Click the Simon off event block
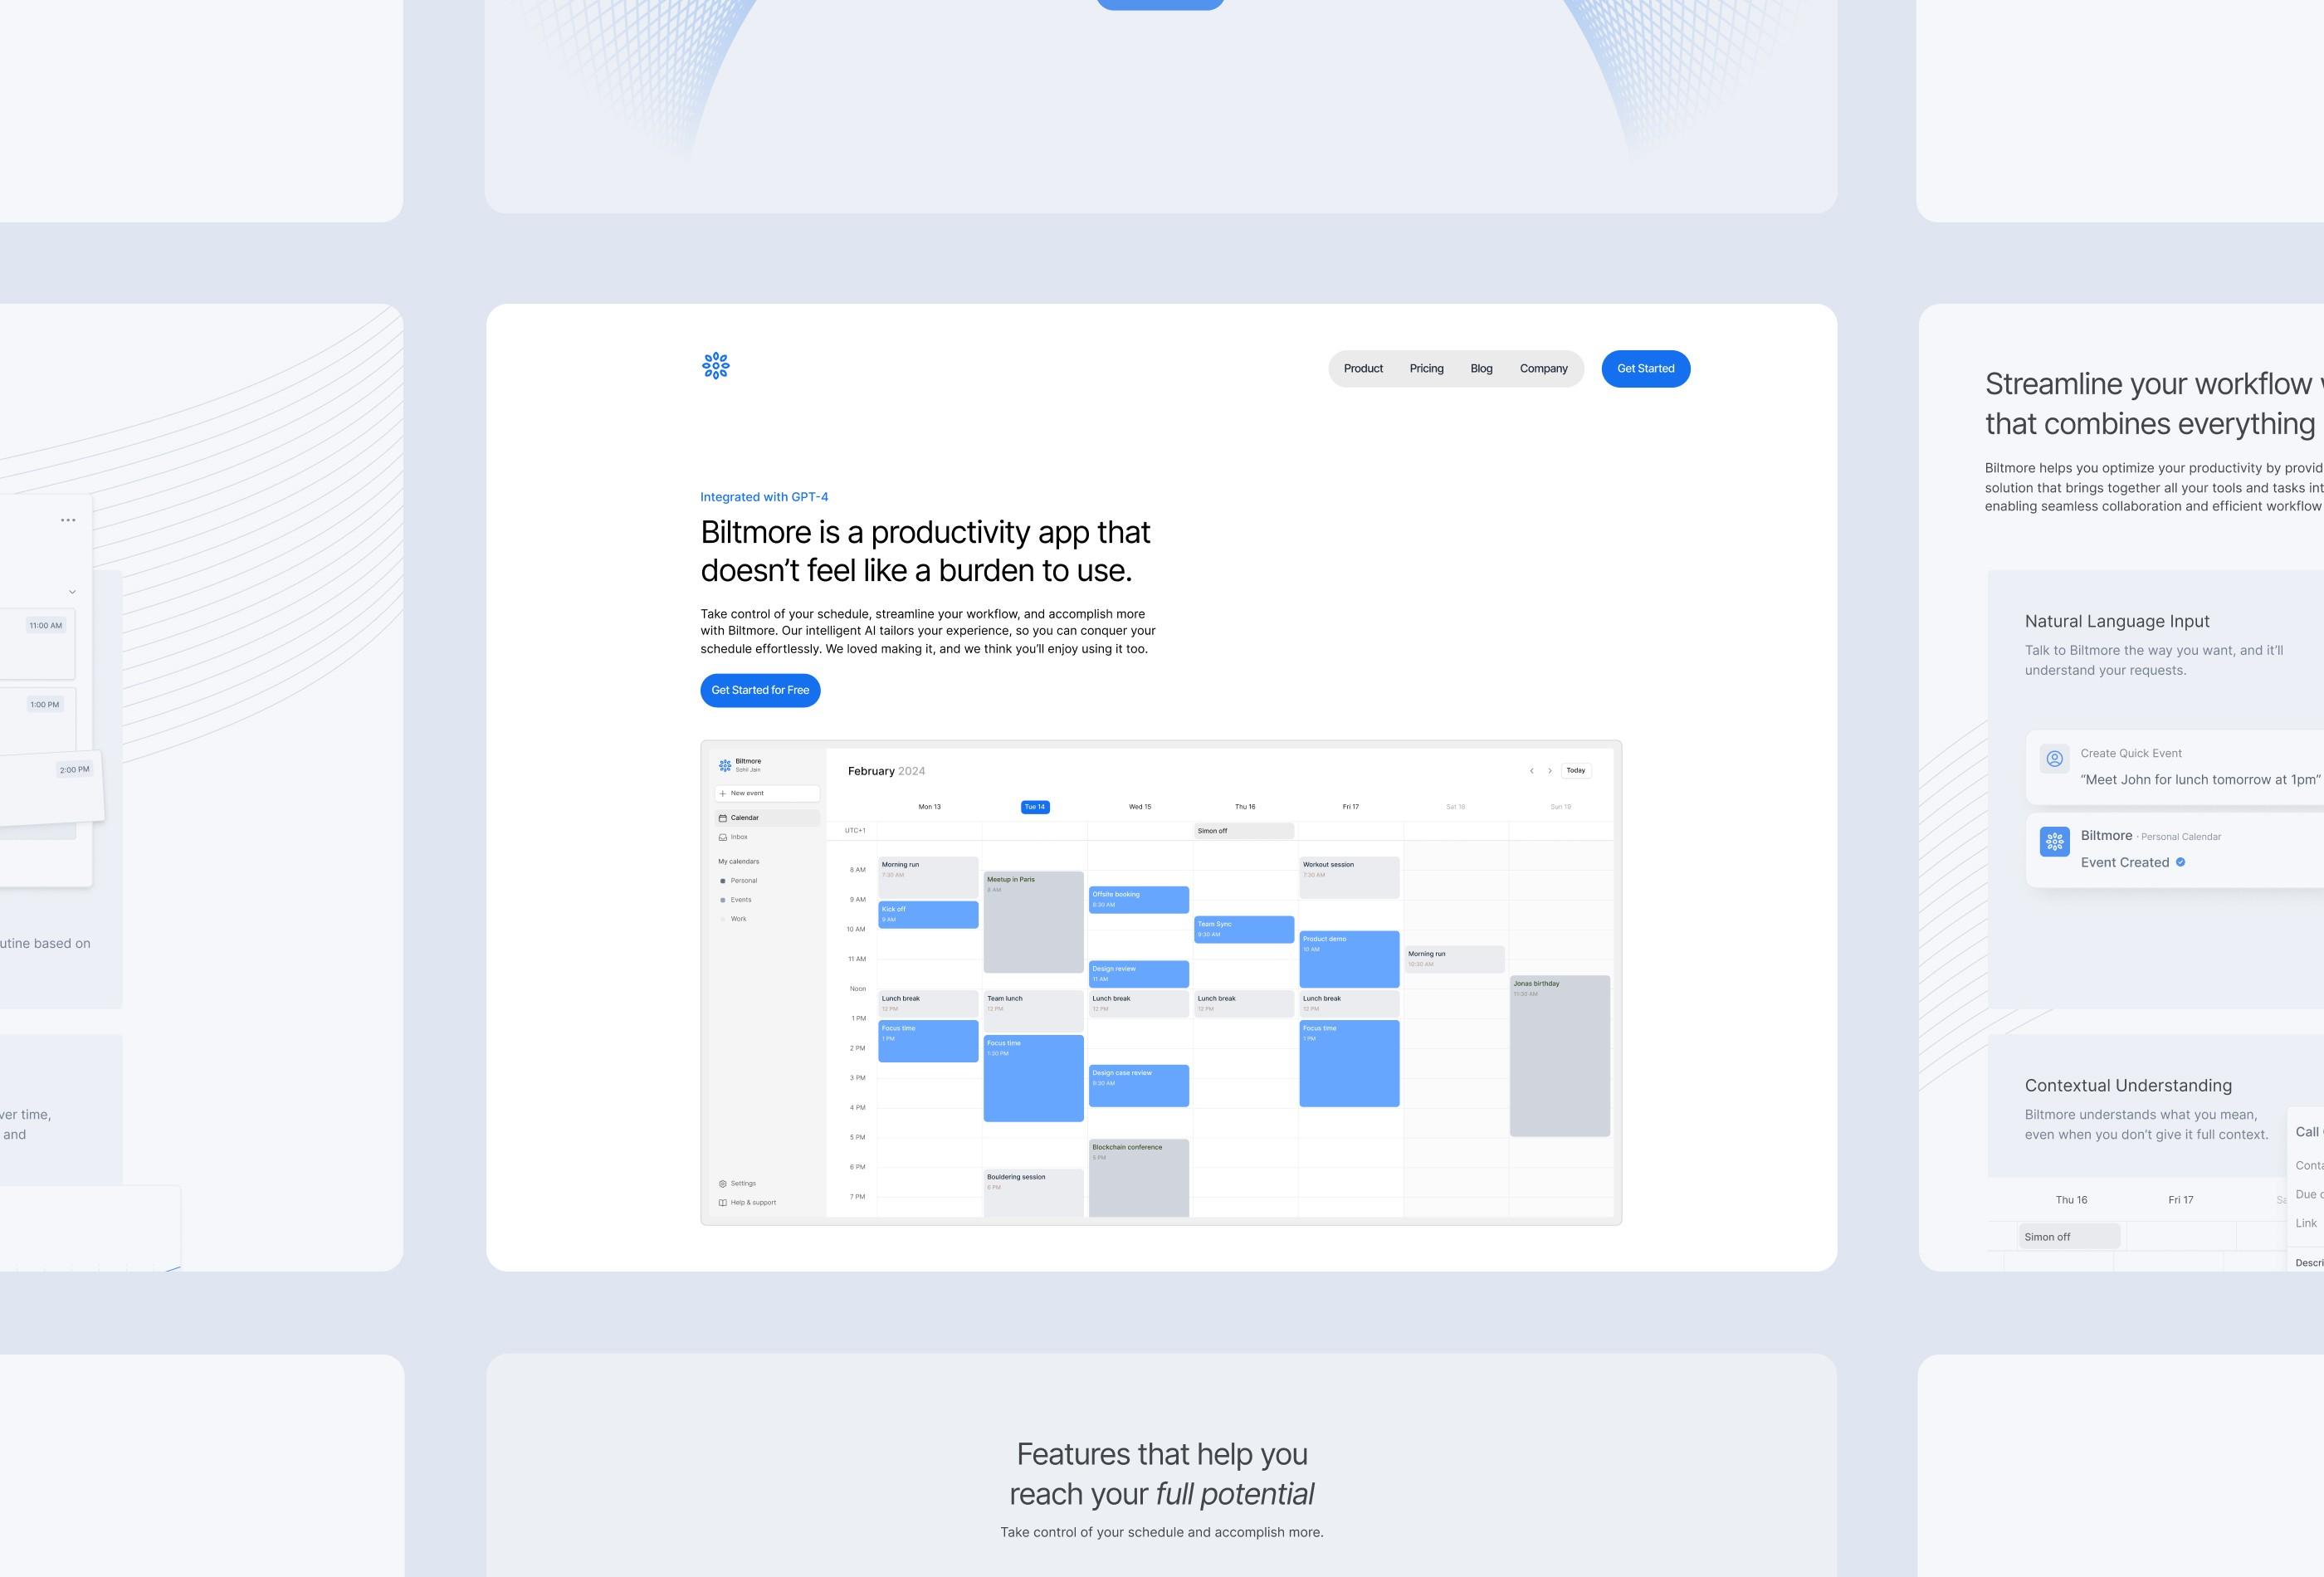2324x1577 pixels. [1244, 831]
